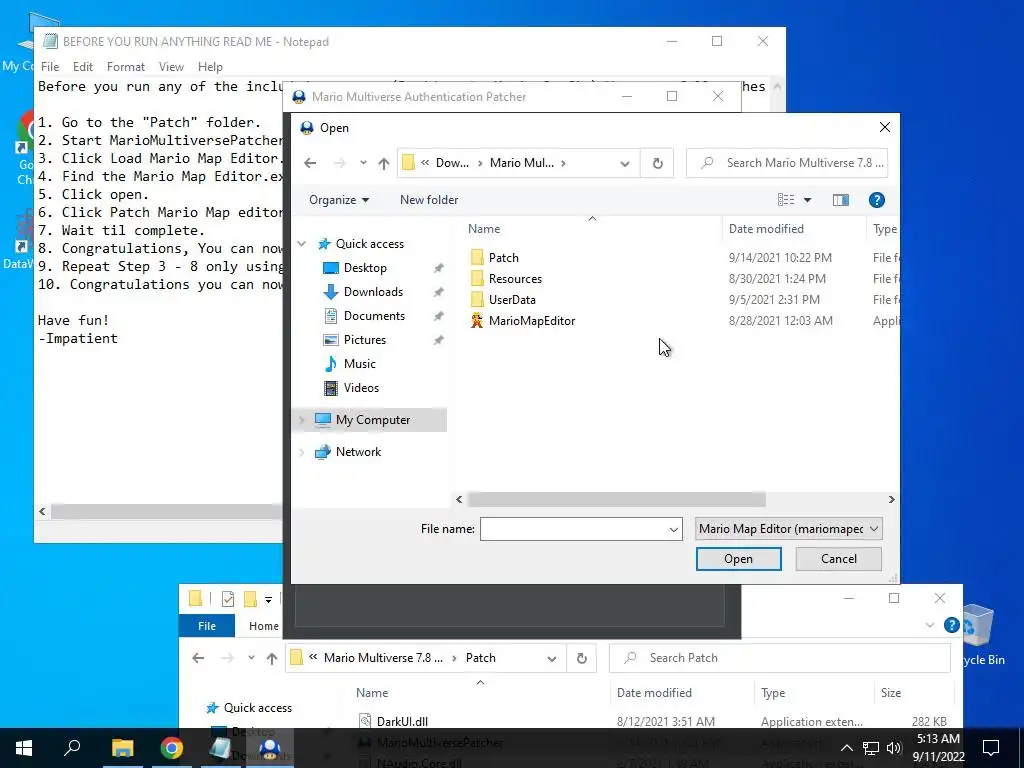The height and width of the screenshot is (768, 1024).
Task: Open Notepad Edit menu
Action: click(x=82, y=67)
